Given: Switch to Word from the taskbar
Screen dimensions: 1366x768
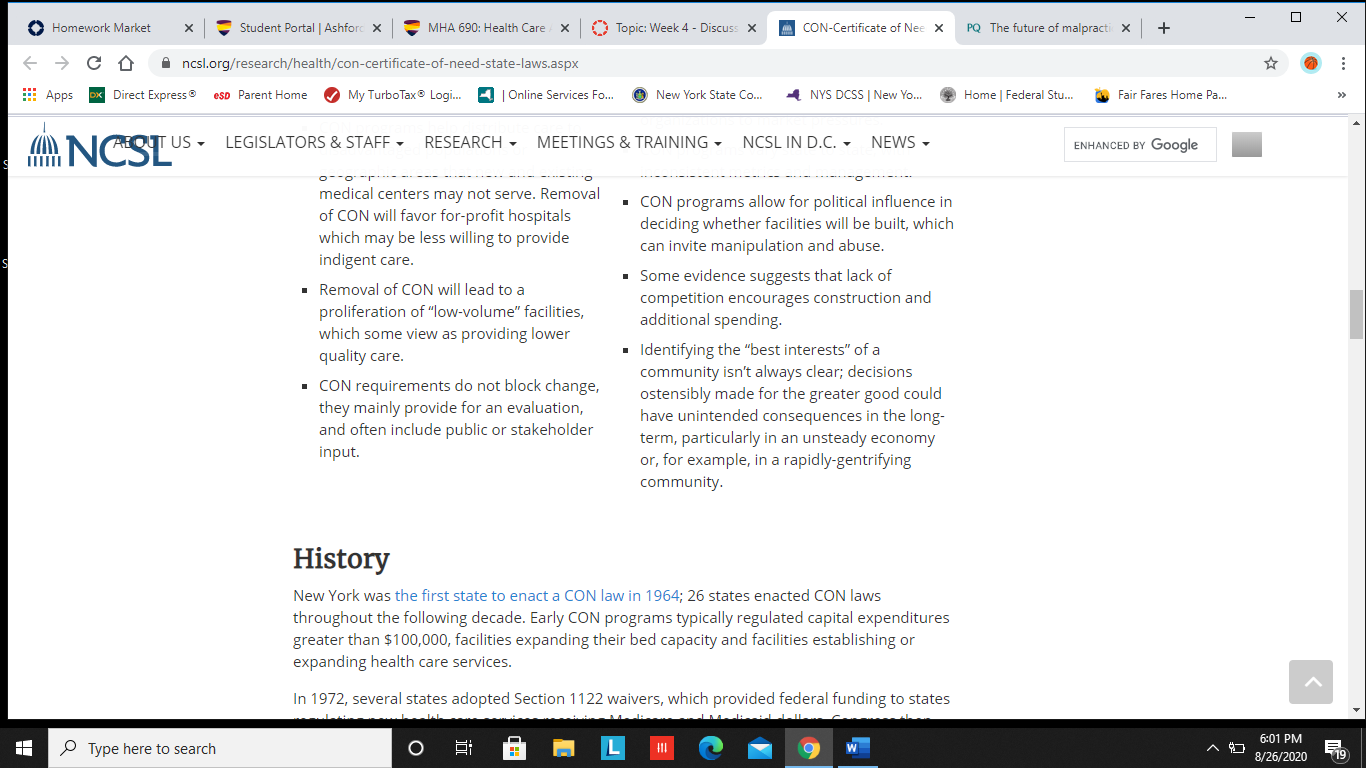Looking at the screenshot, I should pos(858,748).
